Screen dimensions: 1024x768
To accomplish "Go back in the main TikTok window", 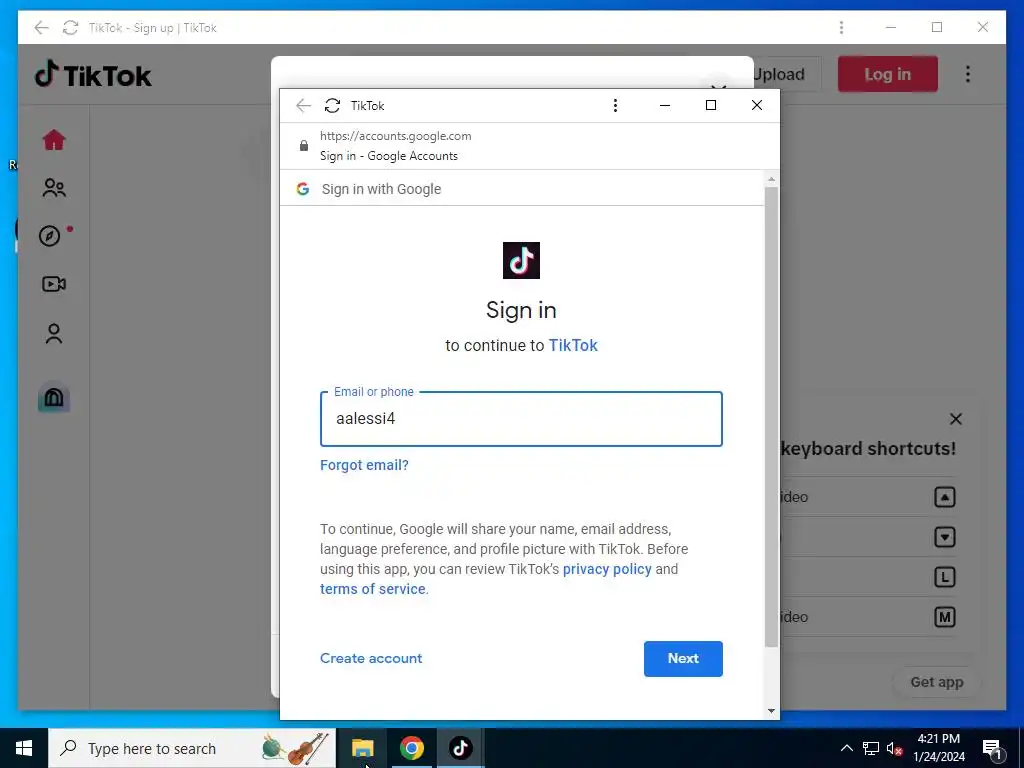I will (41, 27).
